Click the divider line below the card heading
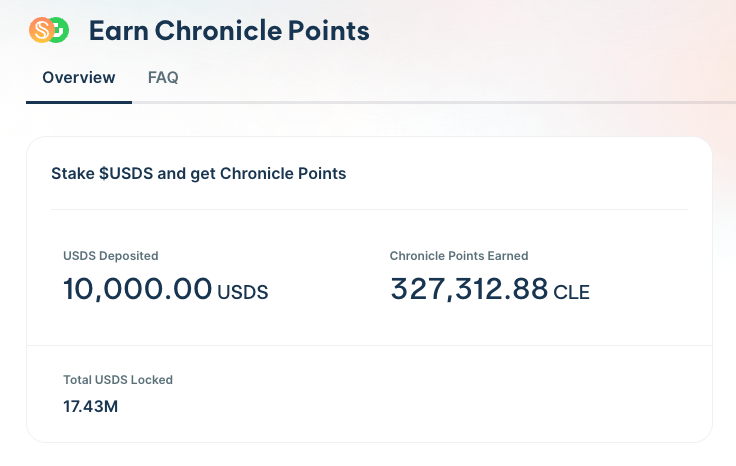The width and height of the screenshot is (736, 466). coord(369,210)
